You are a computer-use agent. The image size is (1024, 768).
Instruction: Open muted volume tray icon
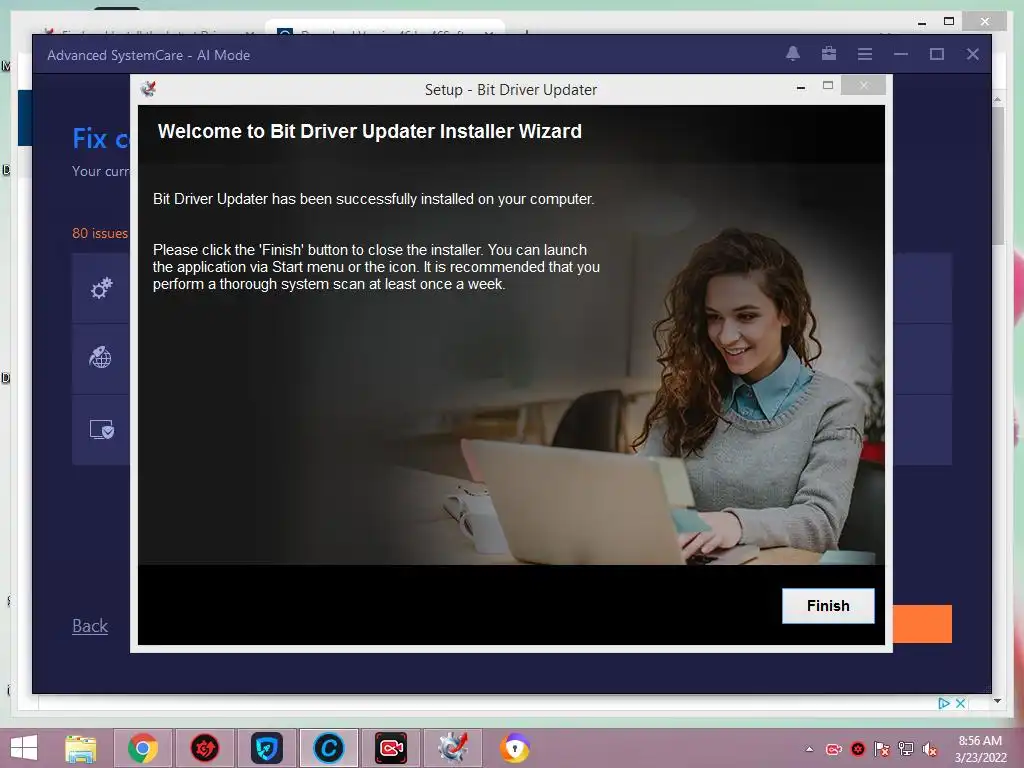(x=930, y=749)
